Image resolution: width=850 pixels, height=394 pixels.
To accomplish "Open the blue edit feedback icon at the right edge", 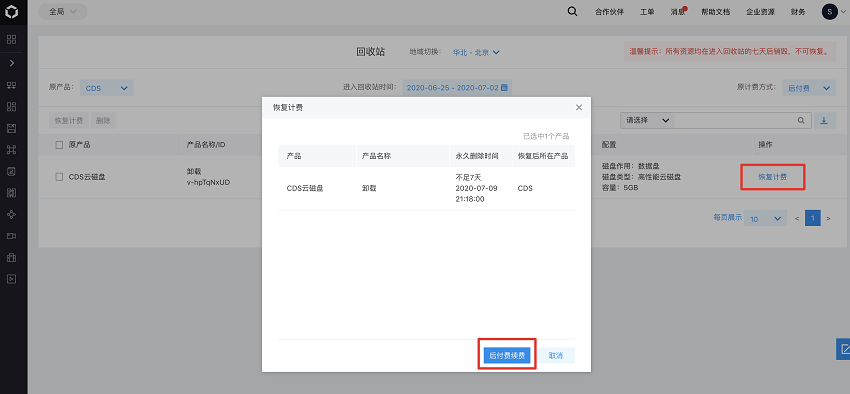I will (x=843, y=348).
